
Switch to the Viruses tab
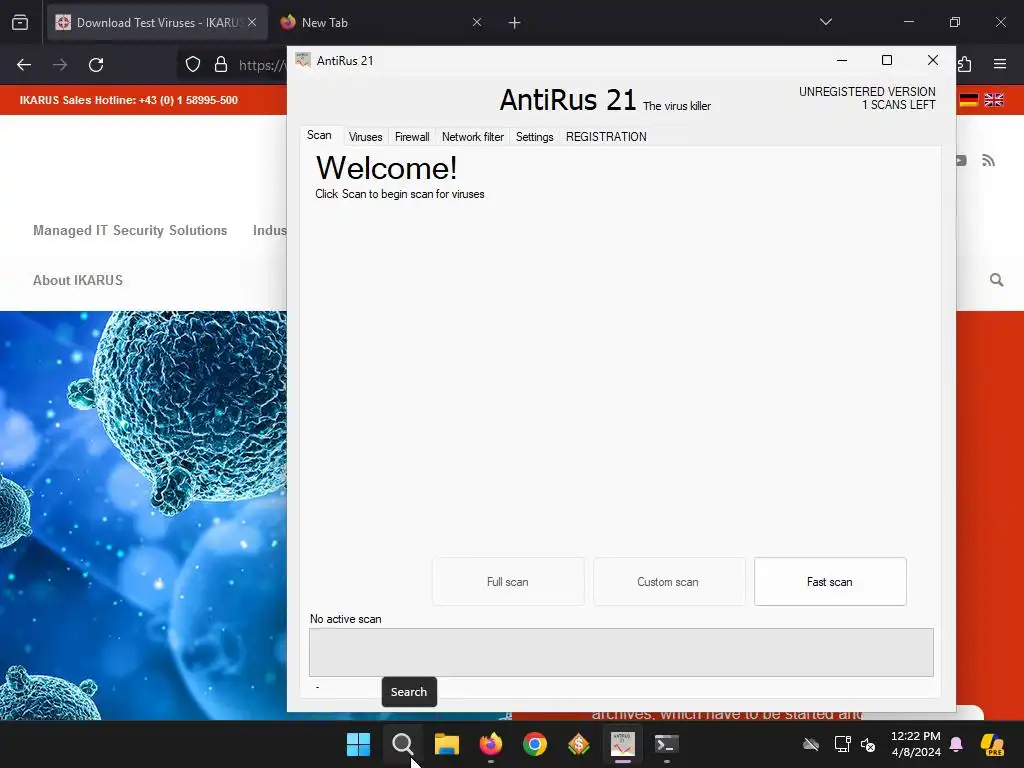click(365, 136)
